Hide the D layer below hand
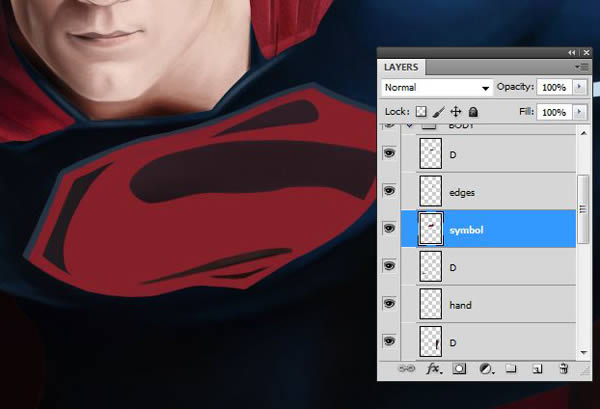The image size is (600, 409). [390, 341]
